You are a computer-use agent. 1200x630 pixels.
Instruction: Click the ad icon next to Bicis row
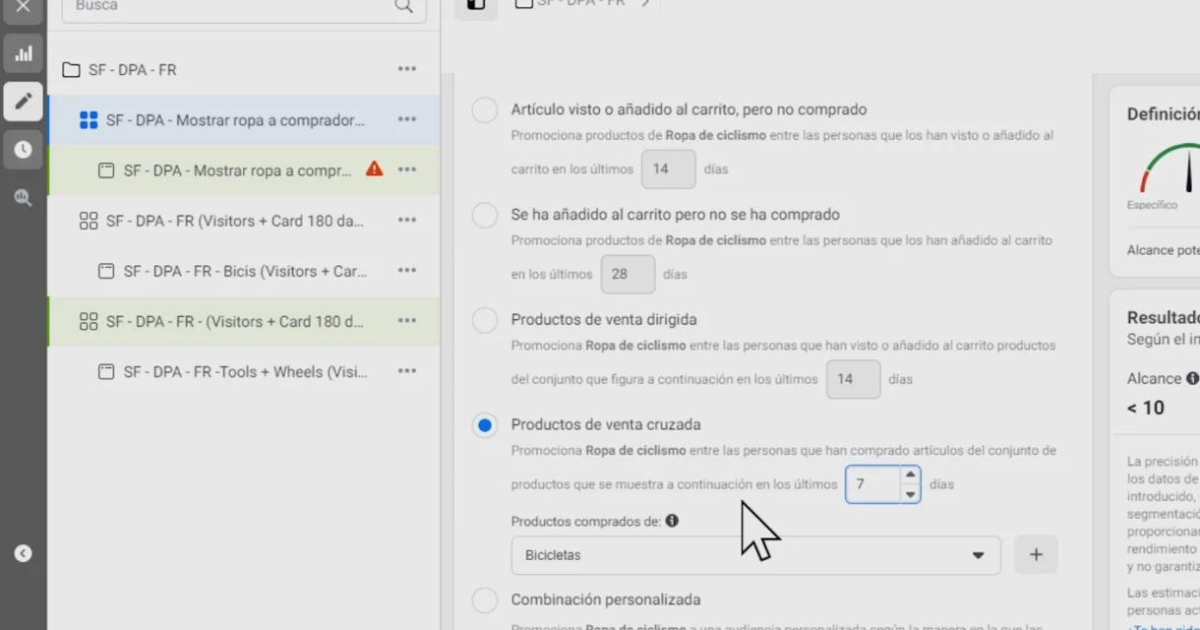point(106,271)
